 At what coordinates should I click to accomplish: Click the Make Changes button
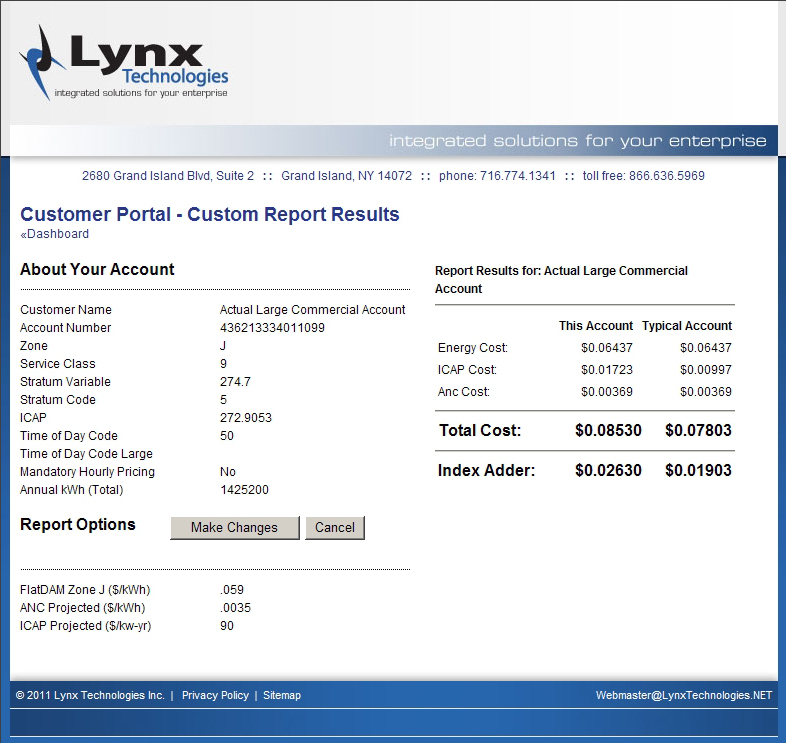click(x=235, y=528)
